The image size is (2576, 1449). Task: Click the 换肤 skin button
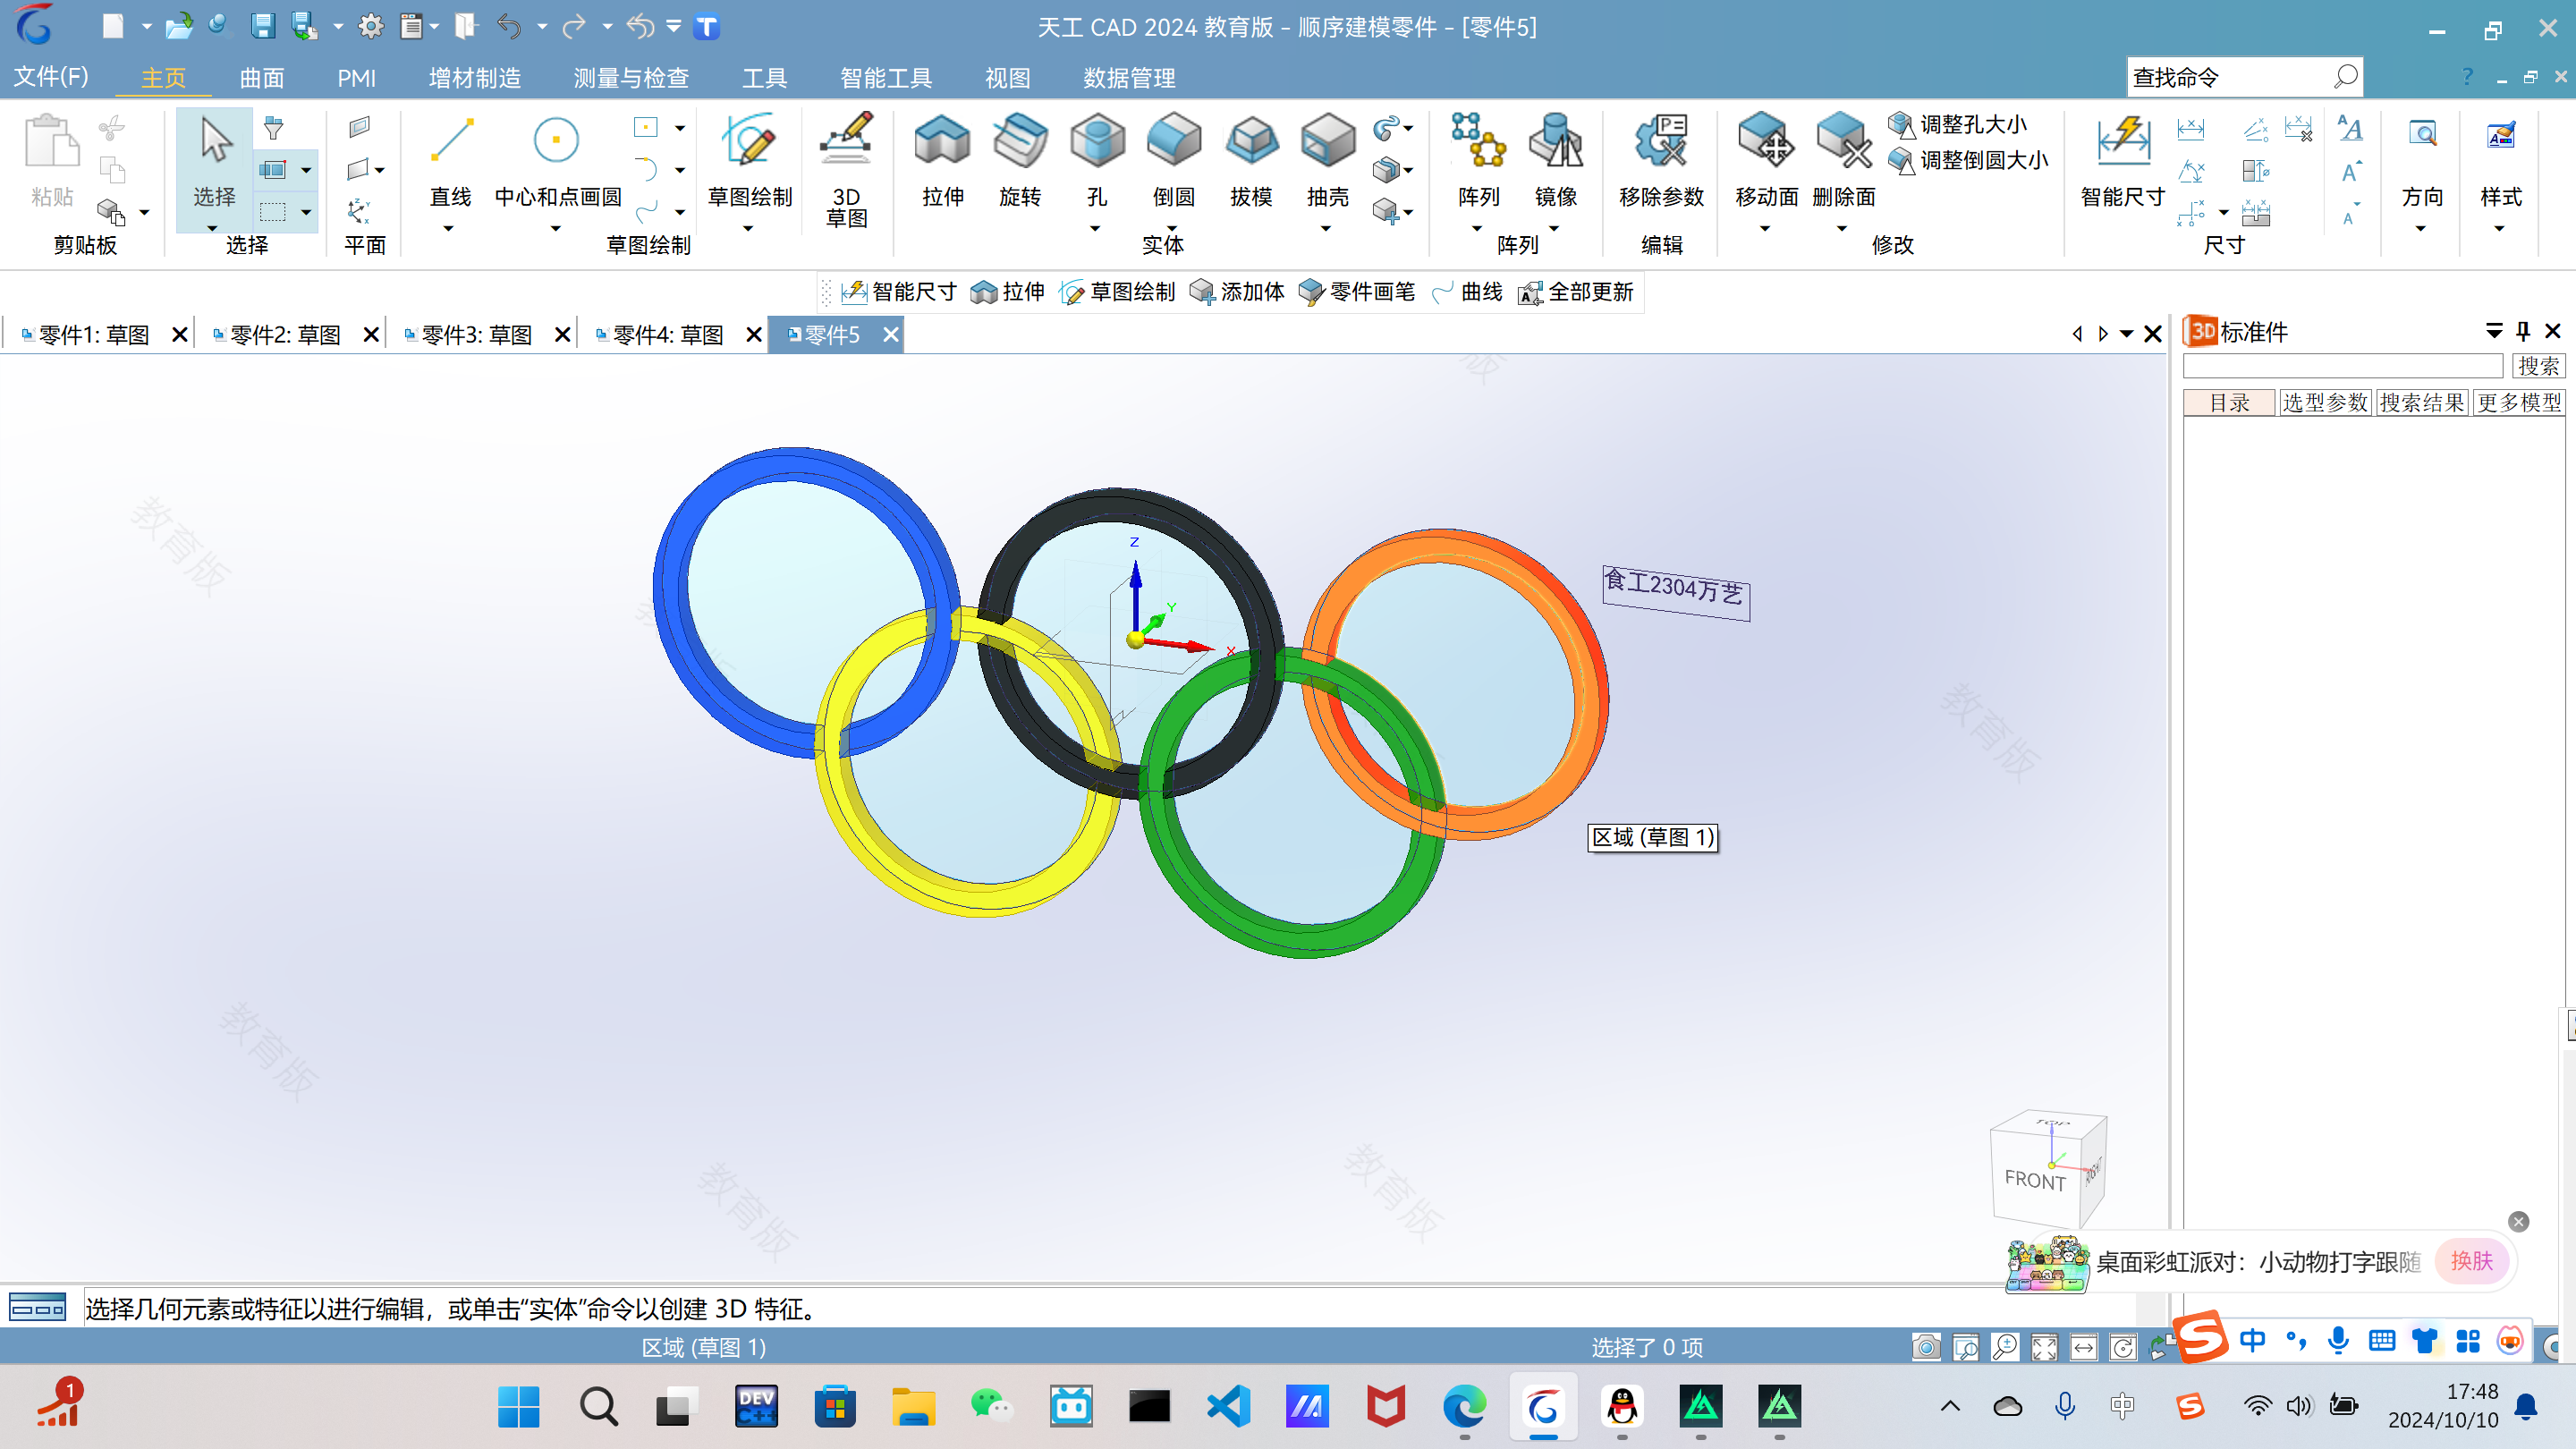[2472, 1261]
